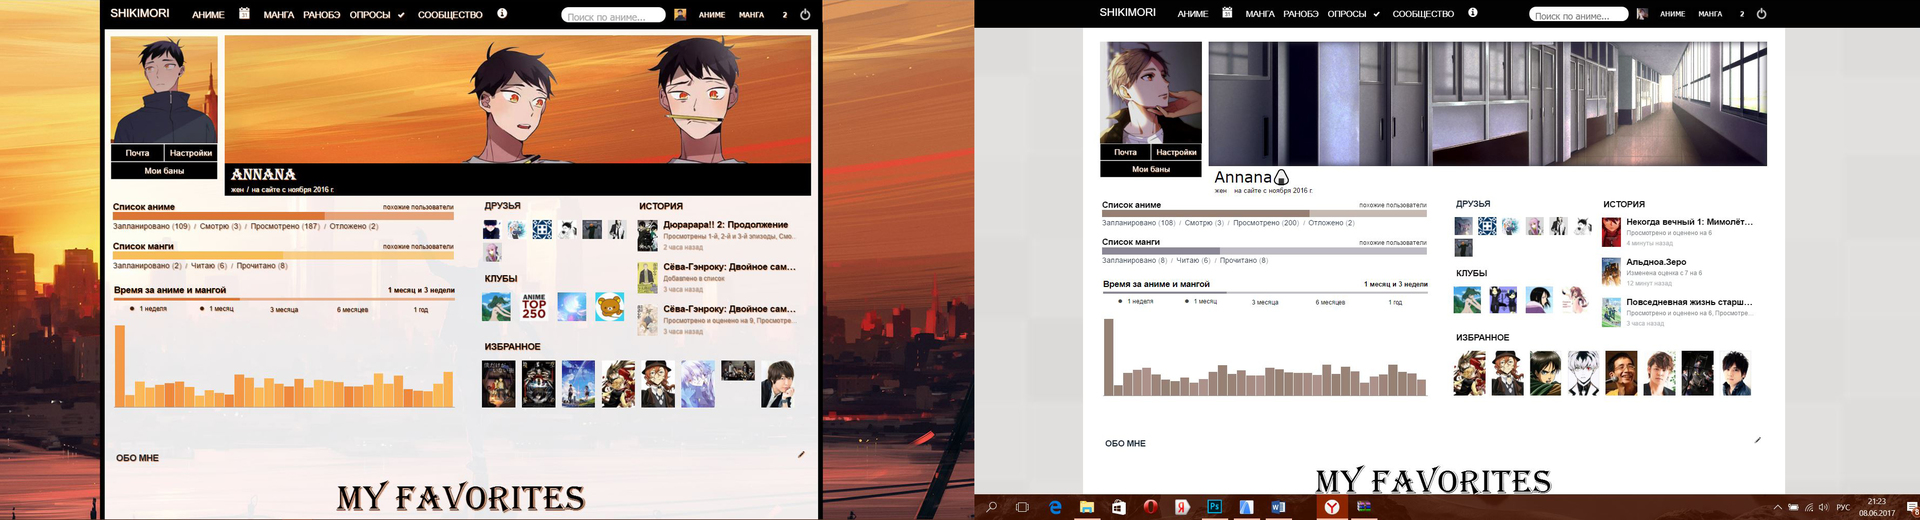Open the Альдноа.Зеро history entry
Viewport: 1920px width, 520px height.
pos(1655,262)
